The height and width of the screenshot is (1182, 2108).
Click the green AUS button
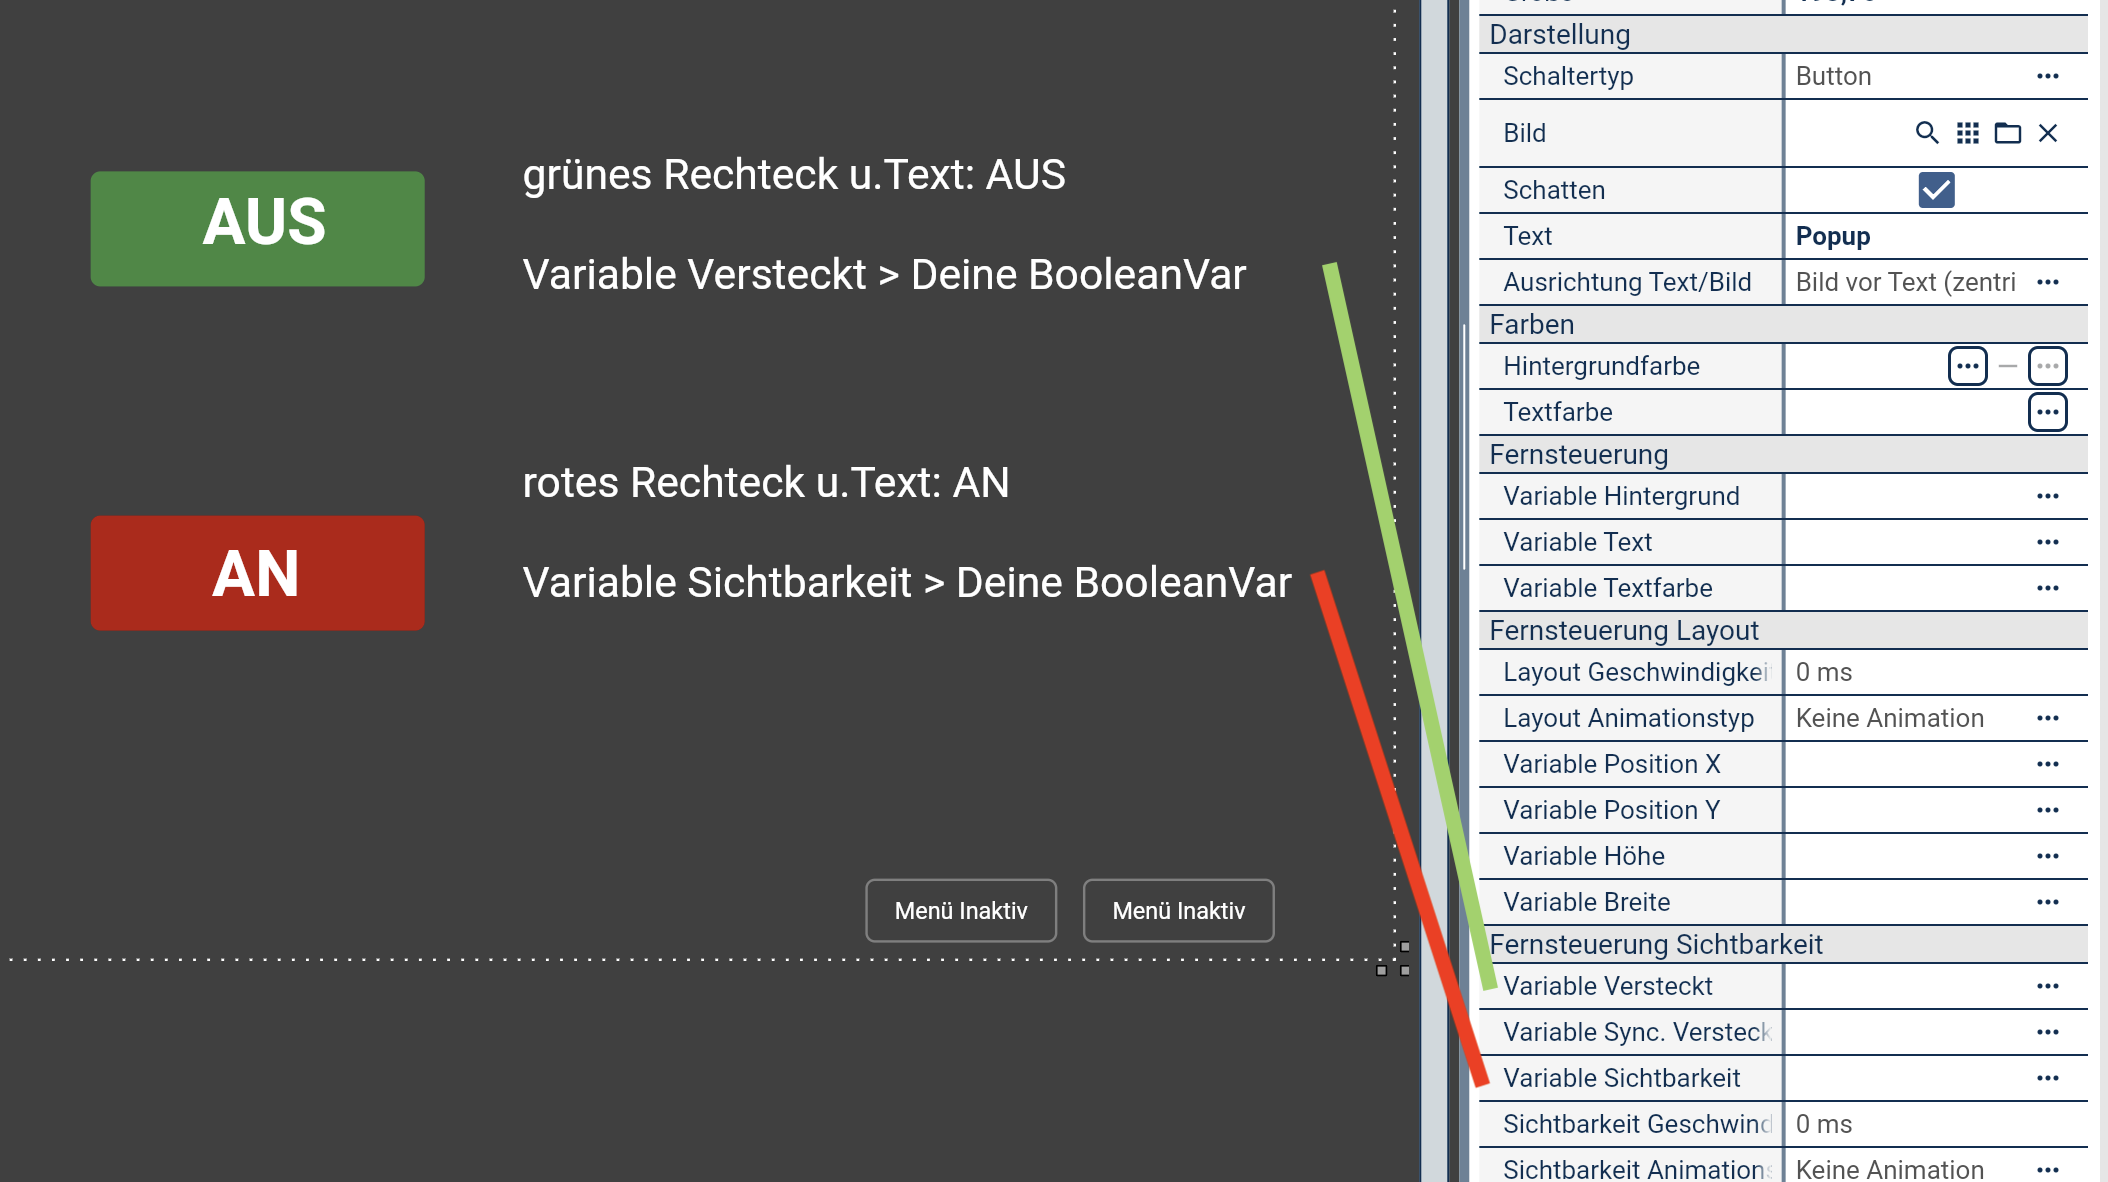click(258, 228)
